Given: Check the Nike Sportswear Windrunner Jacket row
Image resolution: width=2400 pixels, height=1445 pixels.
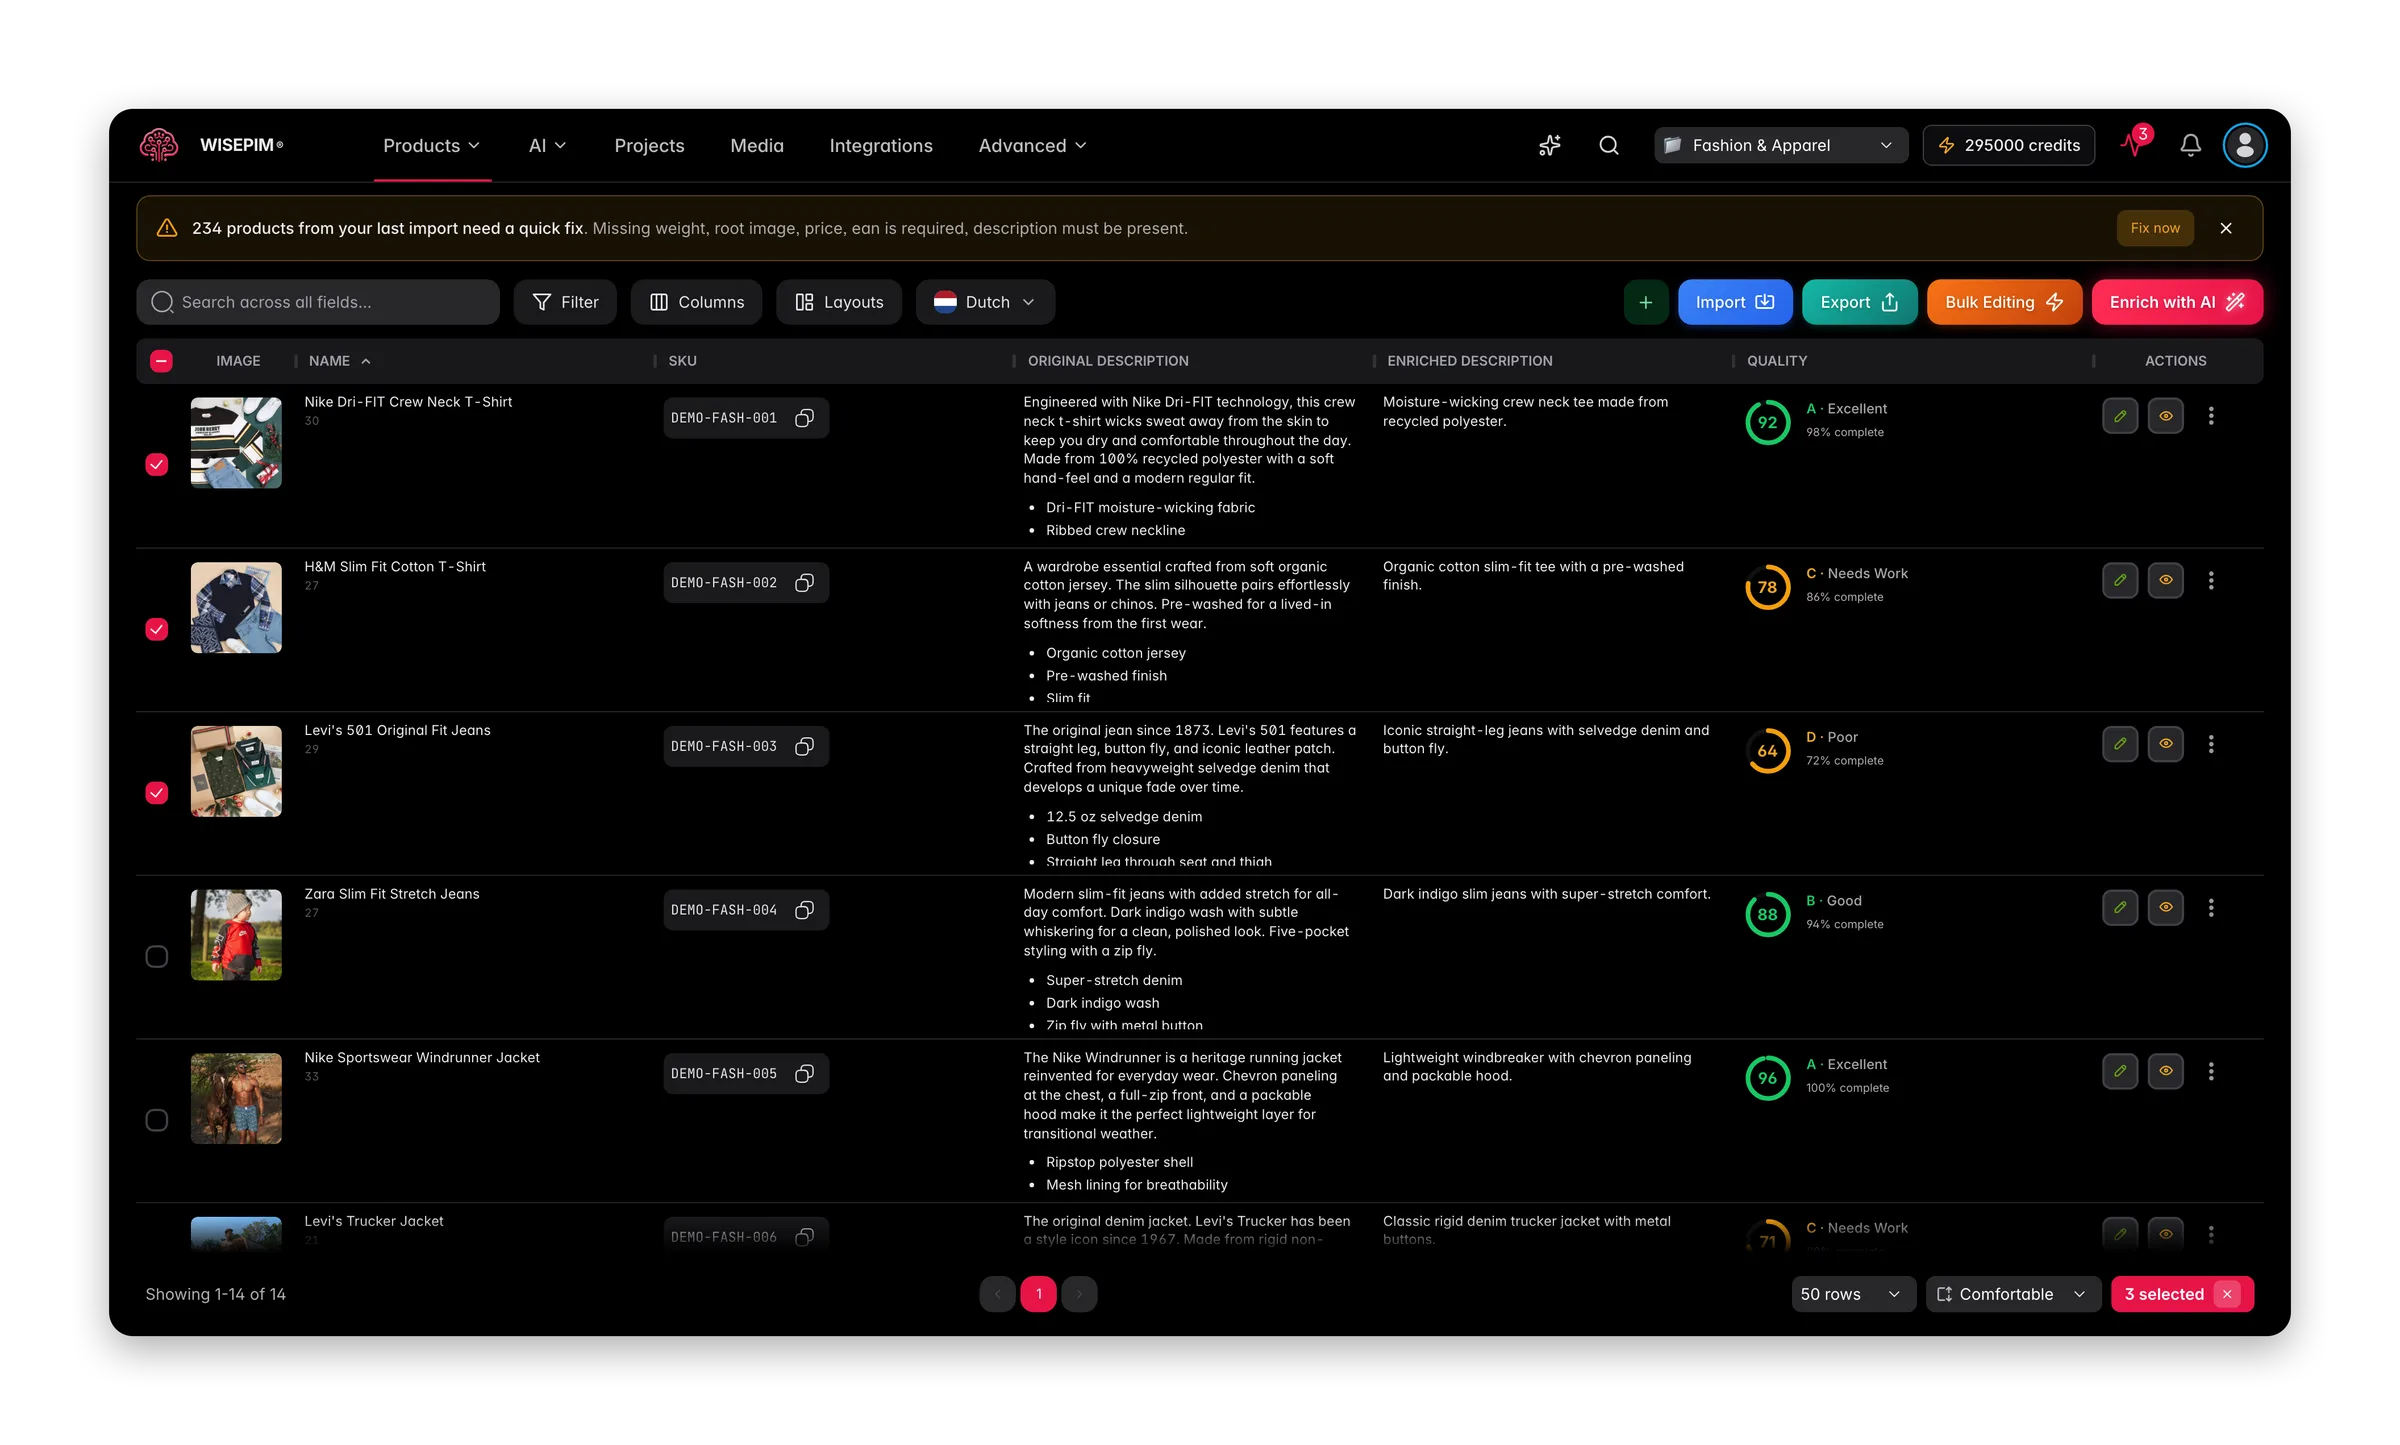Looking at the screenshot, I should (x=157, y=1120).
